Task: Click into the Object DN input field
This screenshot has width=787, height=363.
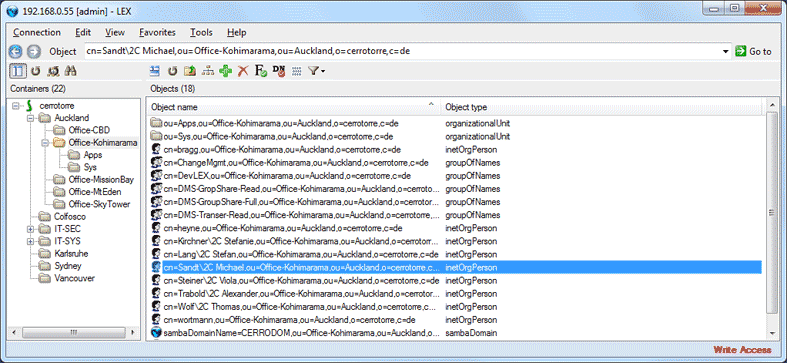Action: click(x=403, y=51)
